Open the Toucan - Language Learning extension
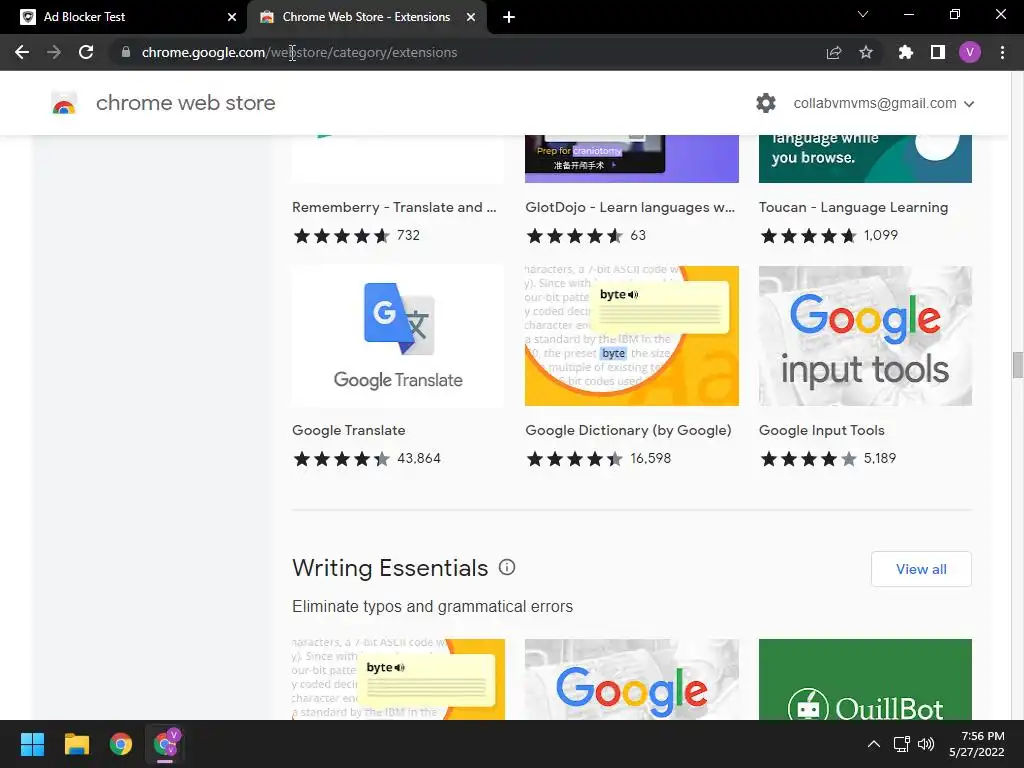This screenshot has width=1024, height=768. click(x=853, y=207)
